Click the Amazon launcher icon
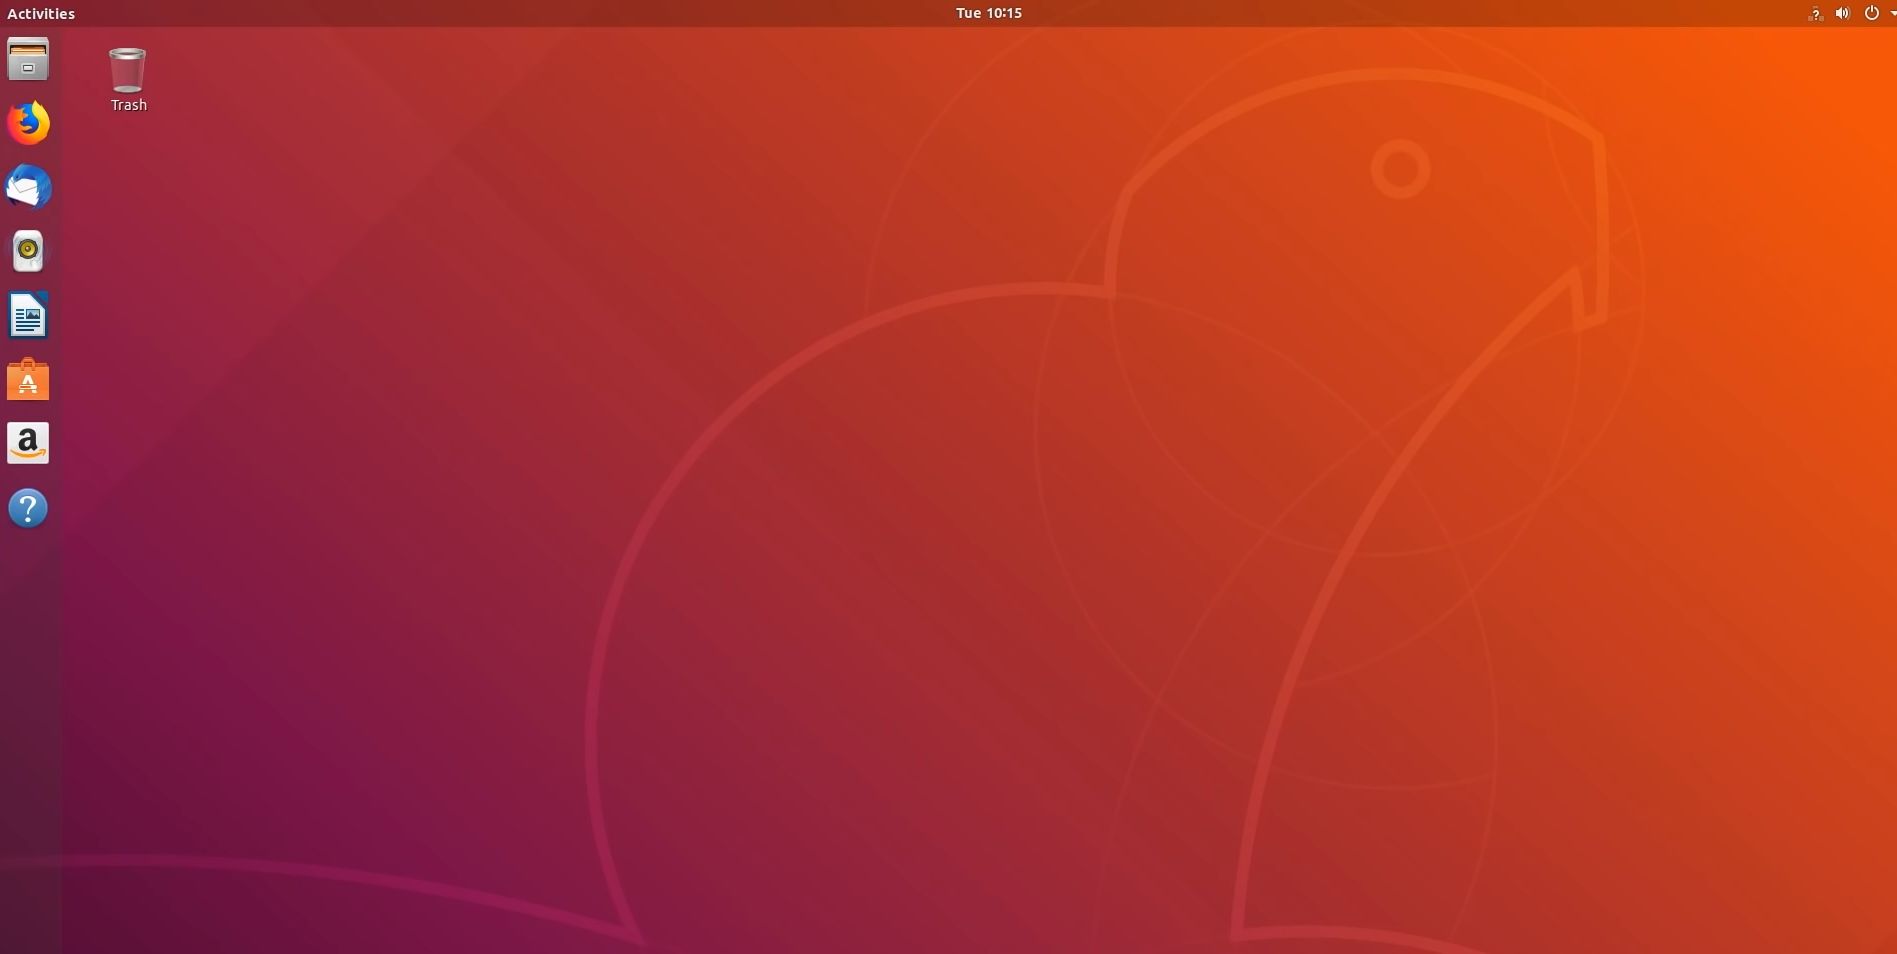 pyautogui.click(x=28, y=443)
